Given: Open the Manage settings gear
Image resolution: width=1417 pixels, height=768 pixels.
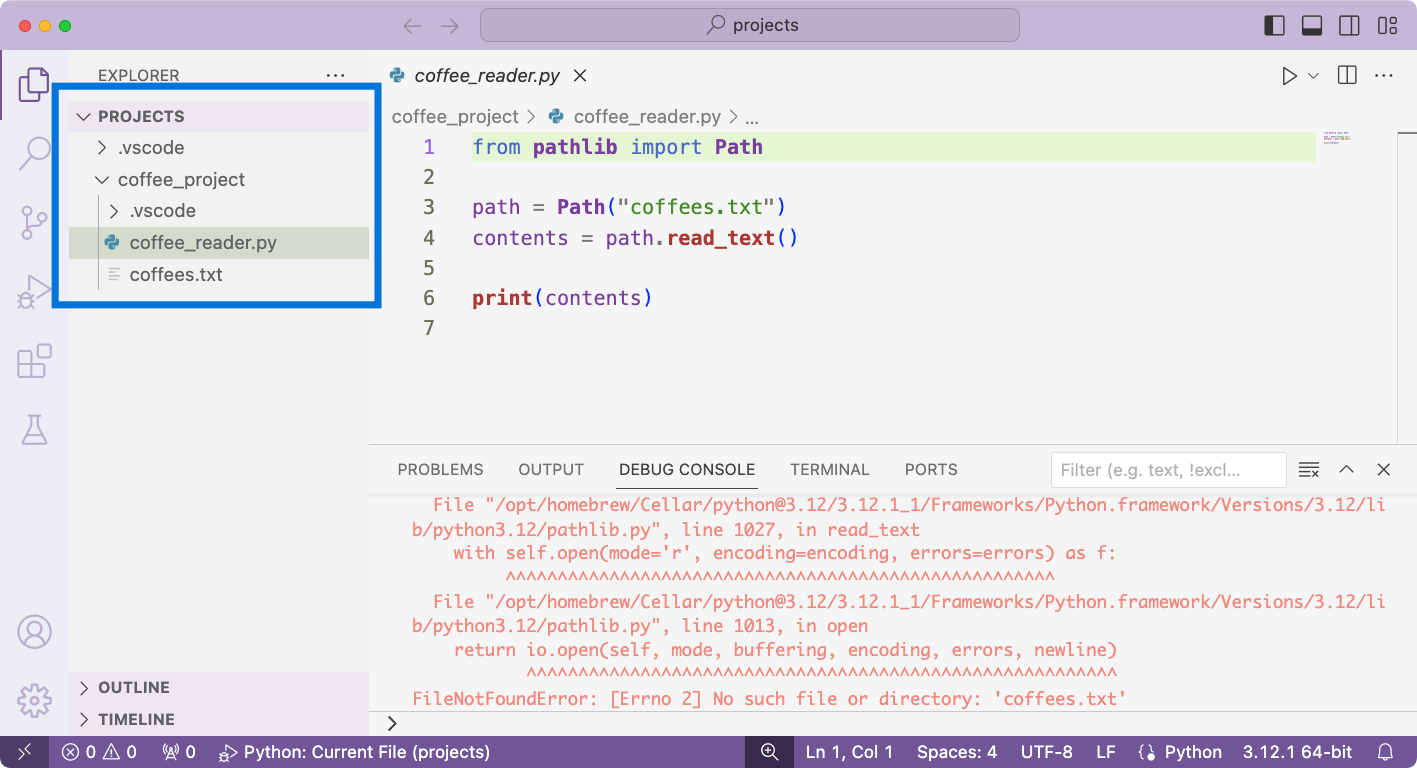Looking at the screenshot, I should coord(35,702).
